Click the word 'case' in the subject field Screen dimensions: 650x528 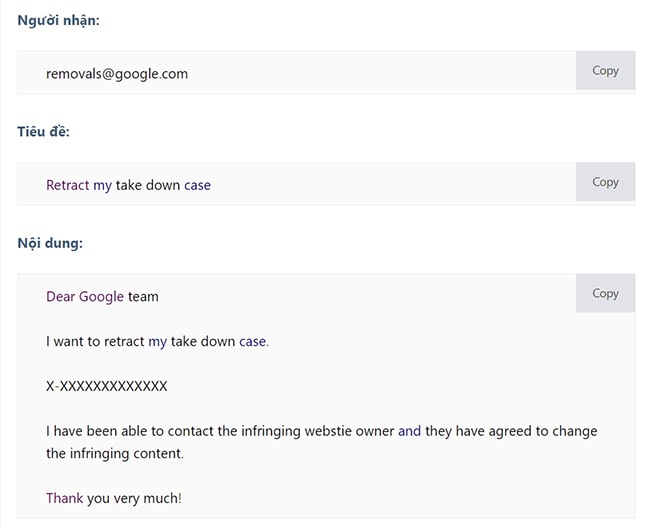coord(197,185)
